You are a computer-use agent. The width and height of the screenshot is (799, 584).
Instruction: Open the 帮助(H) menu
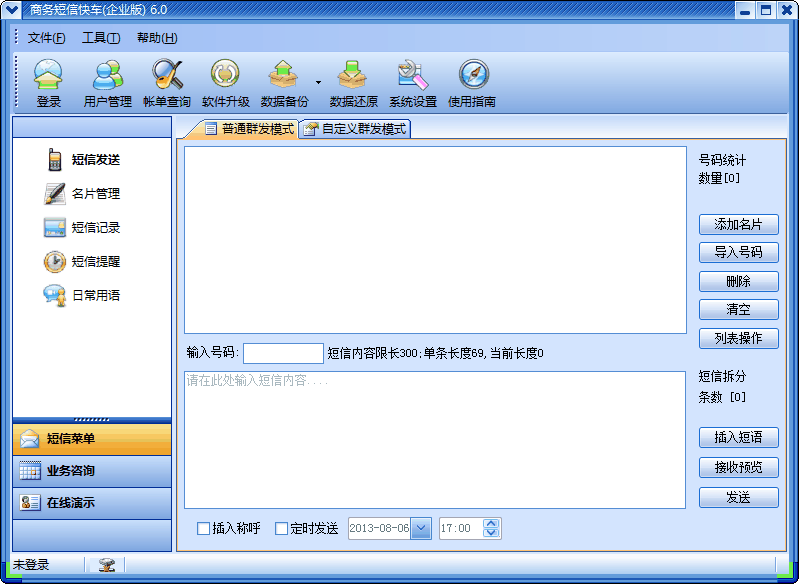[157, 38]
